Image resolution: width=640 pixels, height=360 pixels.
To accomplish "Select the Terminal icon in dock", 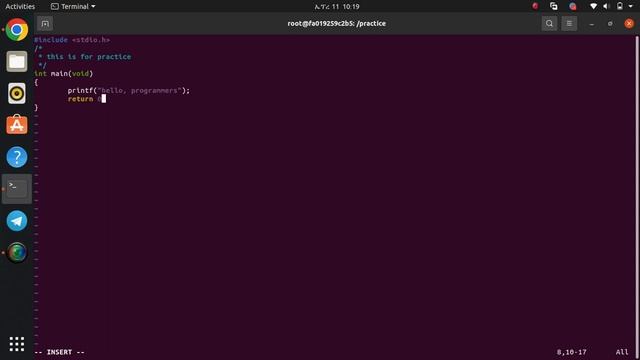I will tap(17, 189).
